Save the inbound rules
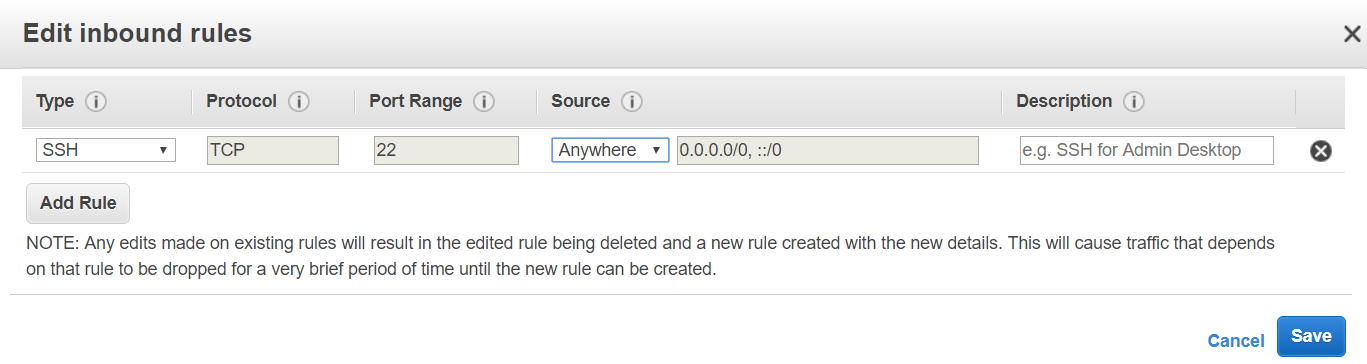 [x=1311, y=337]
